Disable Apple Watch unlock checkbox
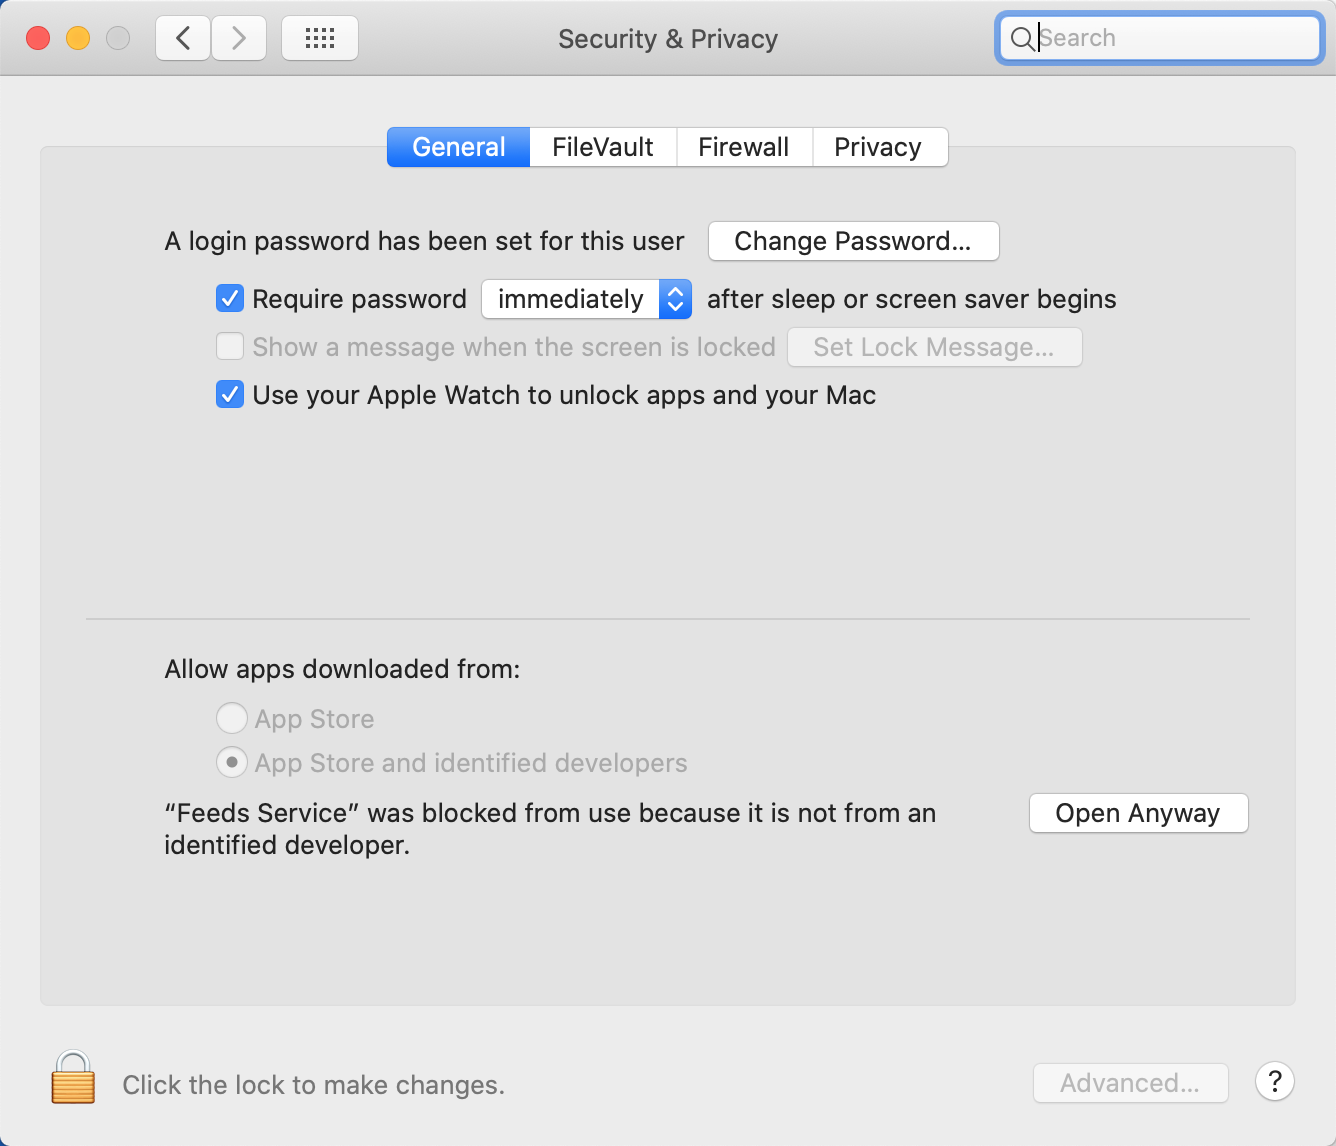 pyautogui.click(x=230, y=395)
